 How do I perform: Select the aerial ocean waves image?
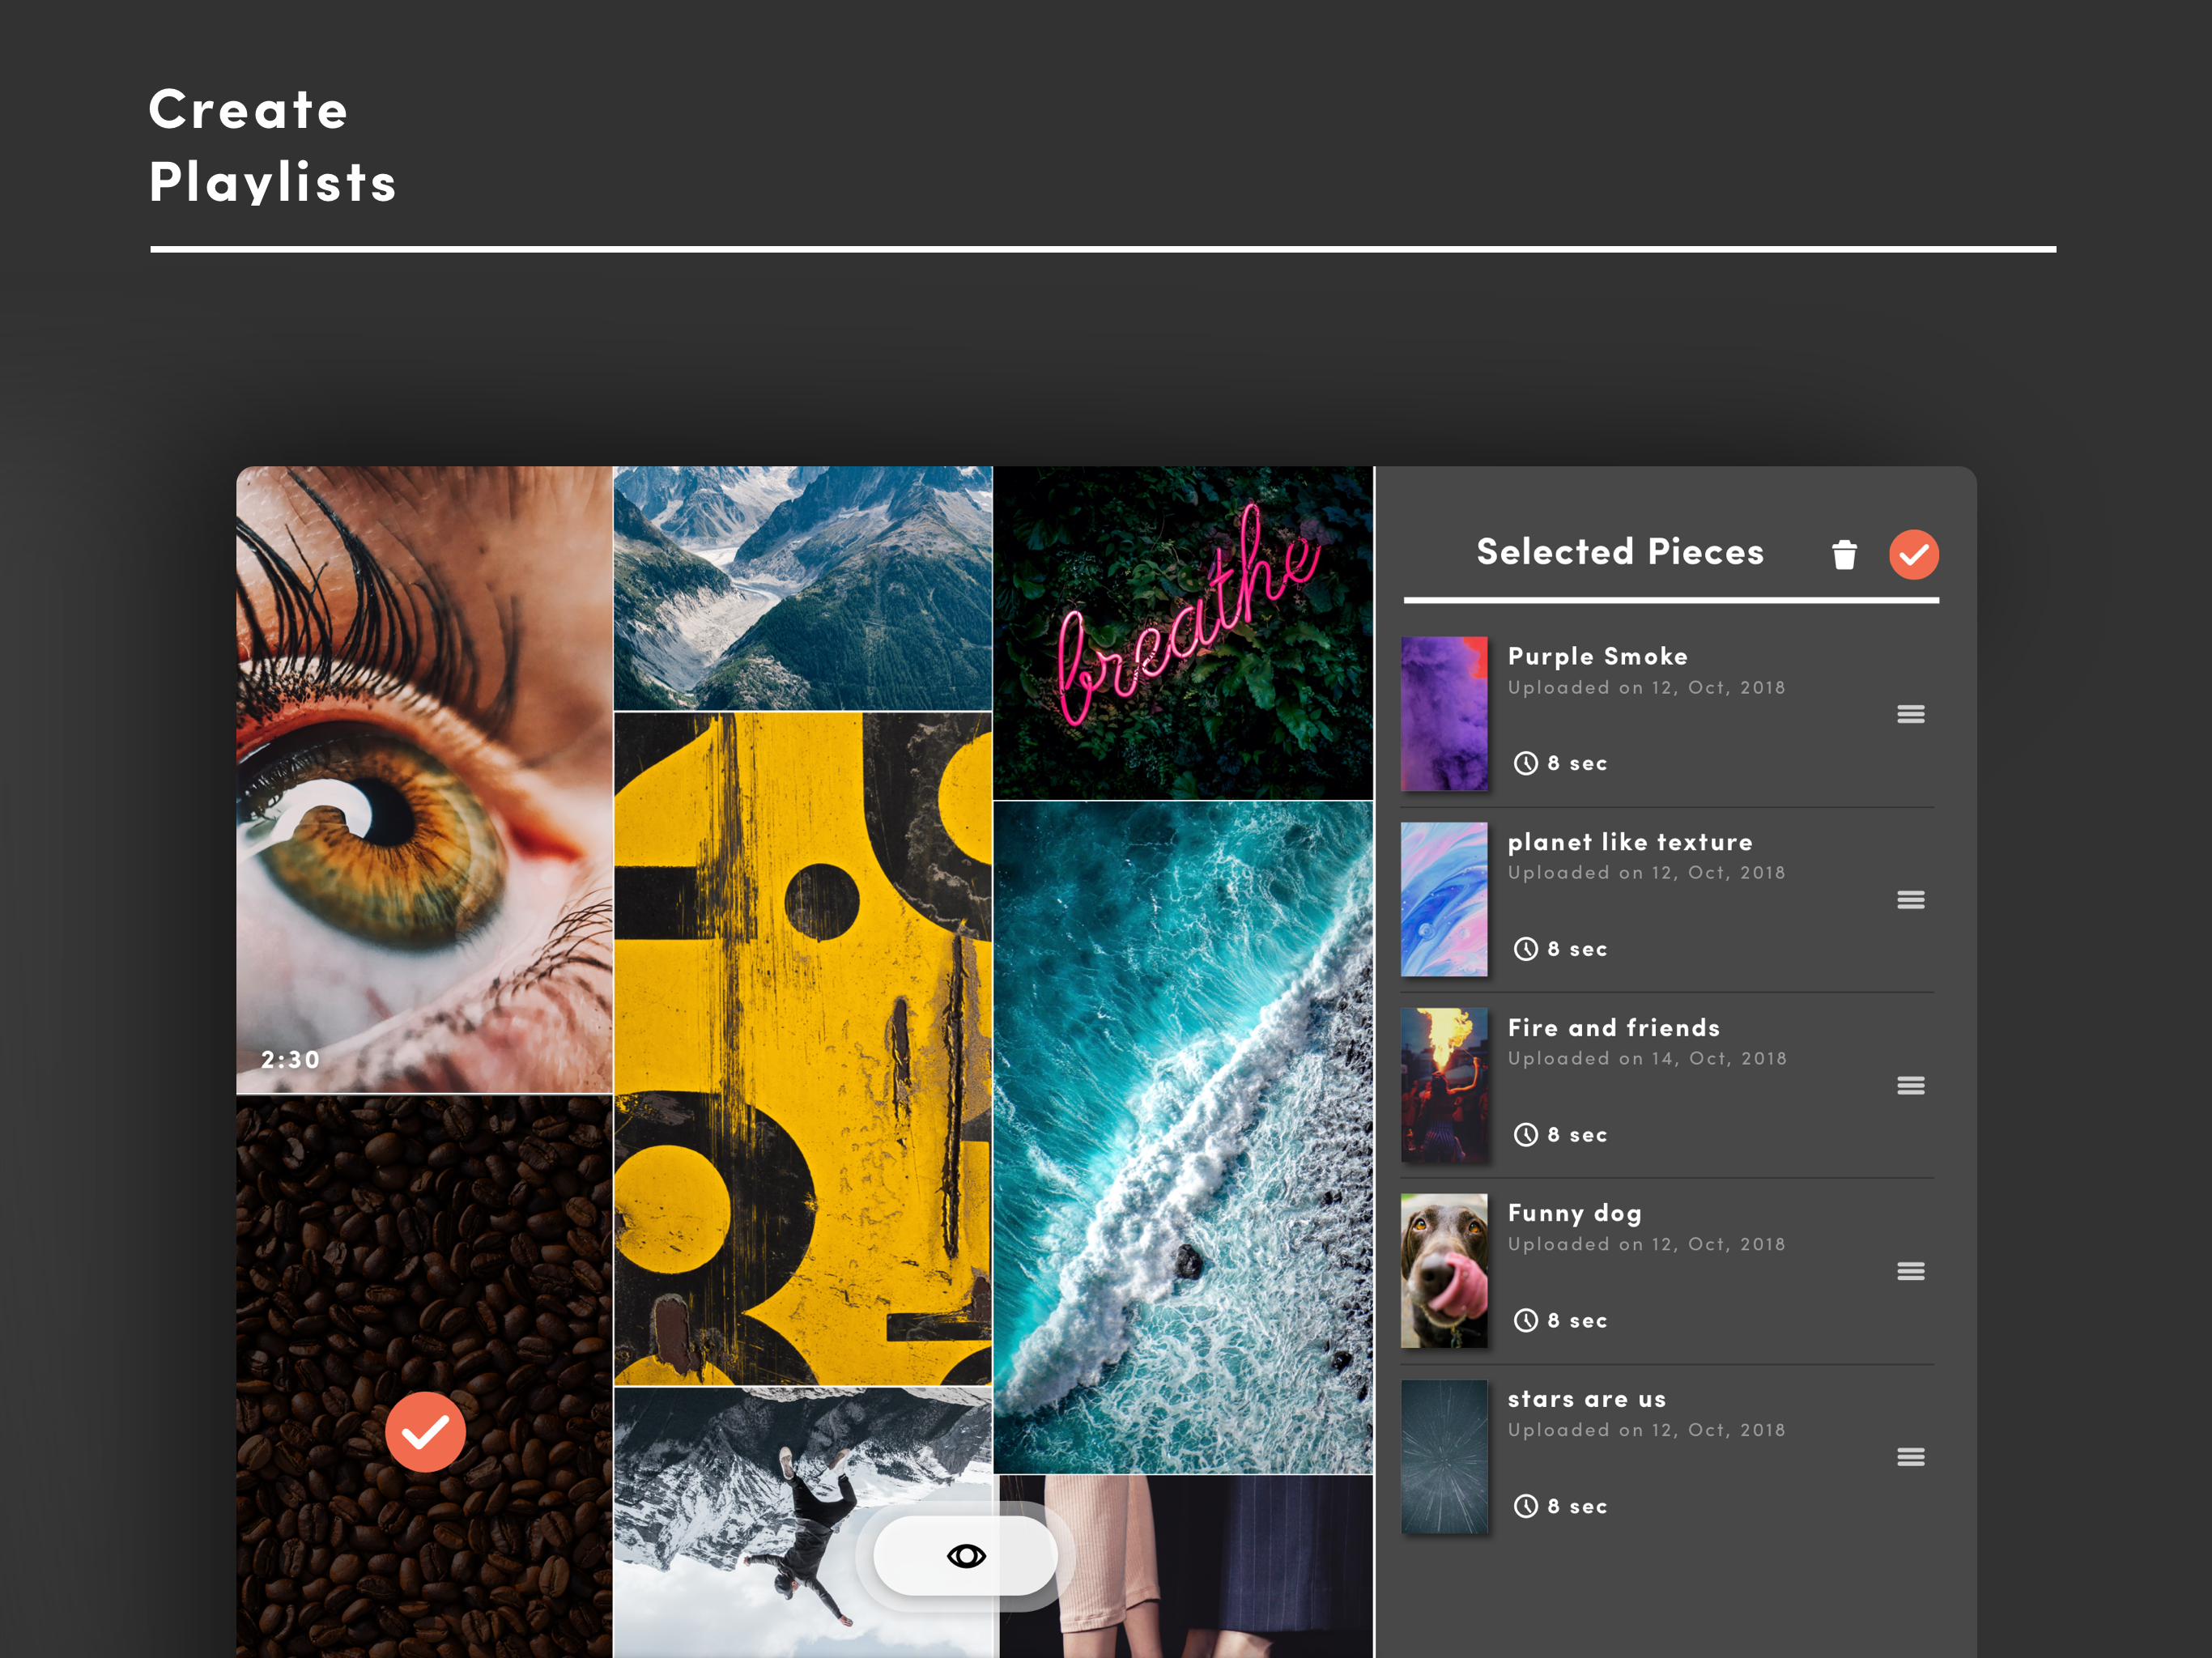click(x=1183, y=1137)
